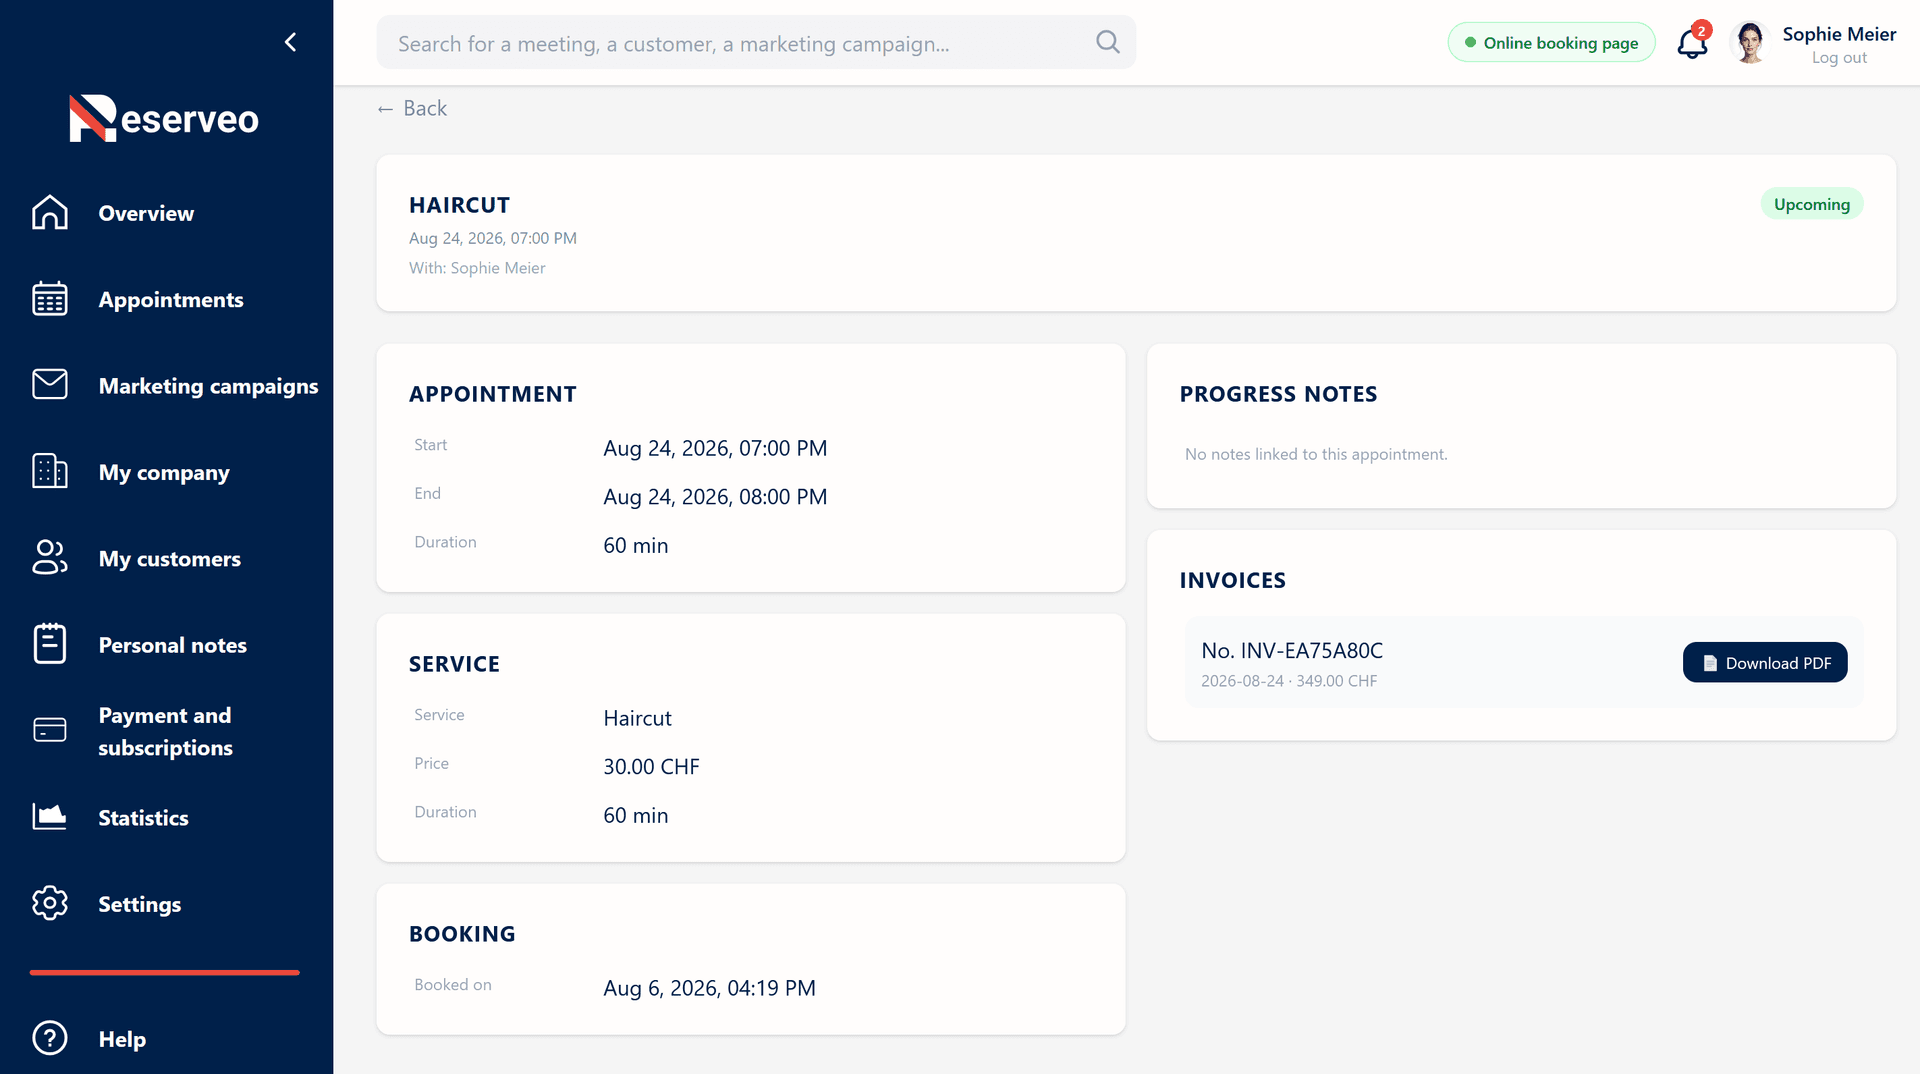The height and width of the screenshot is (1074, 1920).
Task: Click the Appointments calendar icon
Action: click(50, 299)
